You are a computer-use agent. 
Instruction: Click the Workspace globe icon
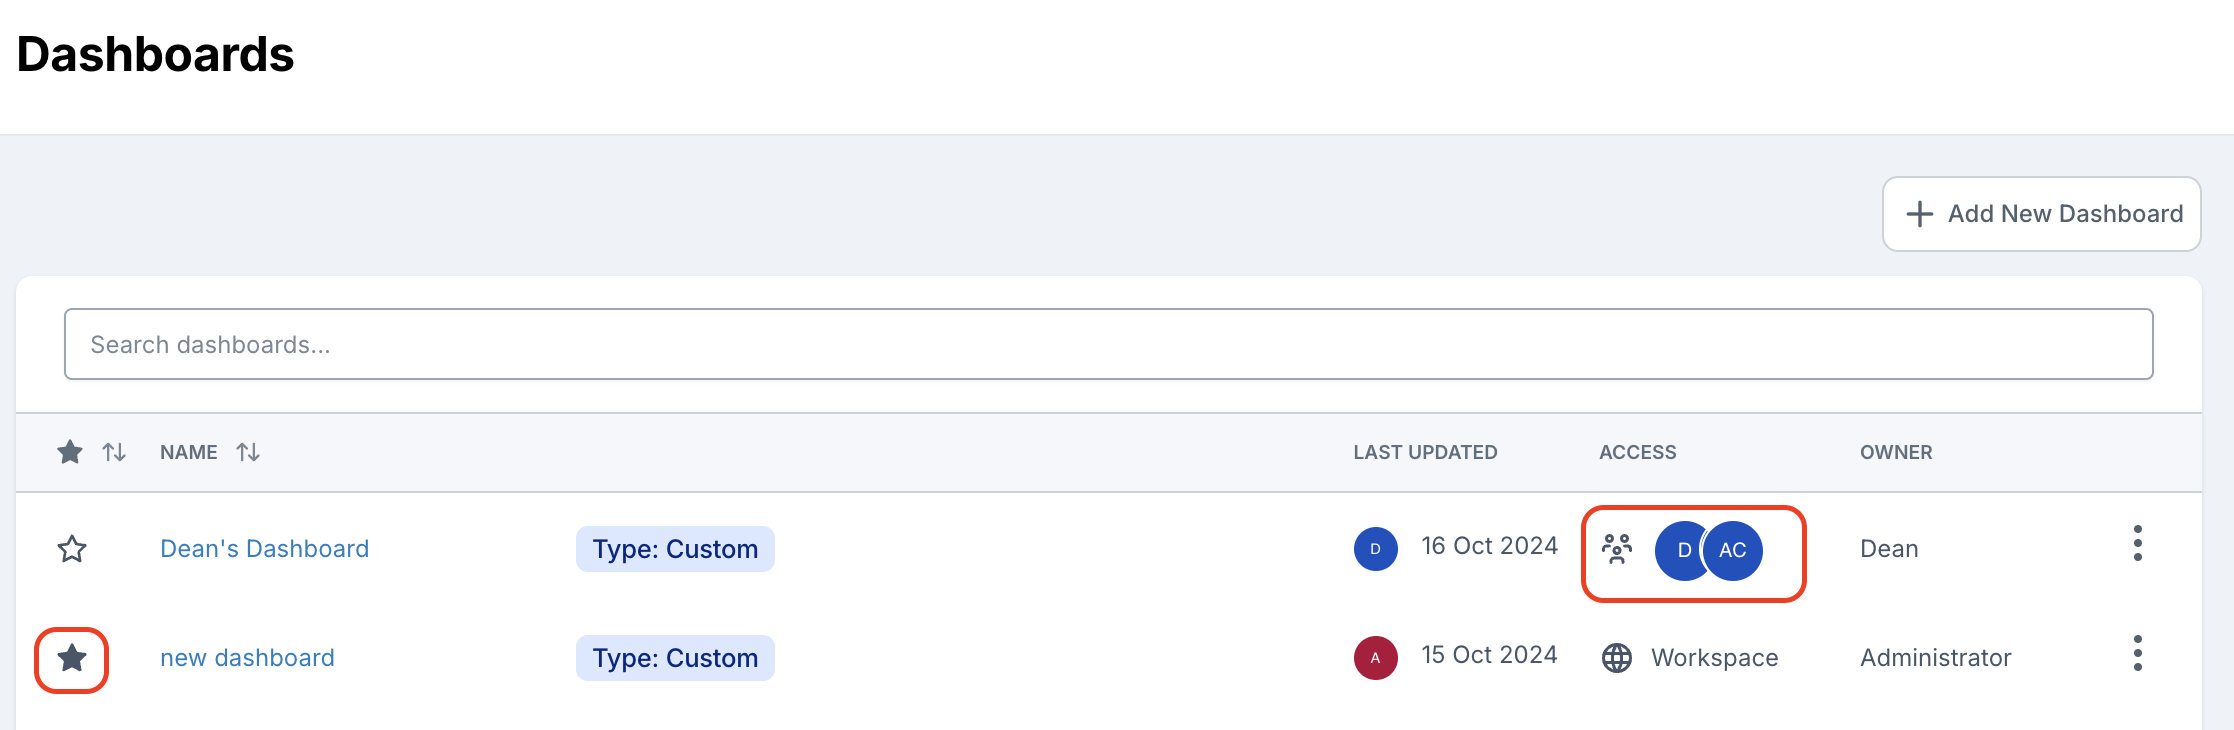(x=1617, y=658)
